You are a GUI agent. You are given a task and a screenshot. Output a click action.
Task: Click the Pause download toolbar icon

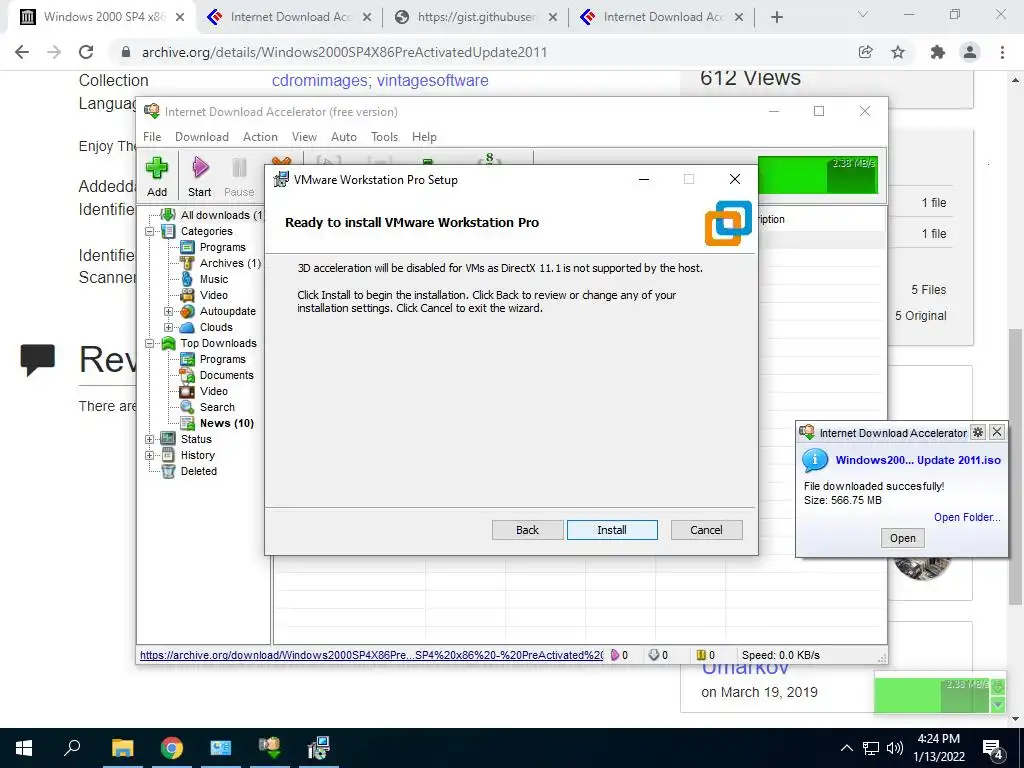(x=239, y=176)
